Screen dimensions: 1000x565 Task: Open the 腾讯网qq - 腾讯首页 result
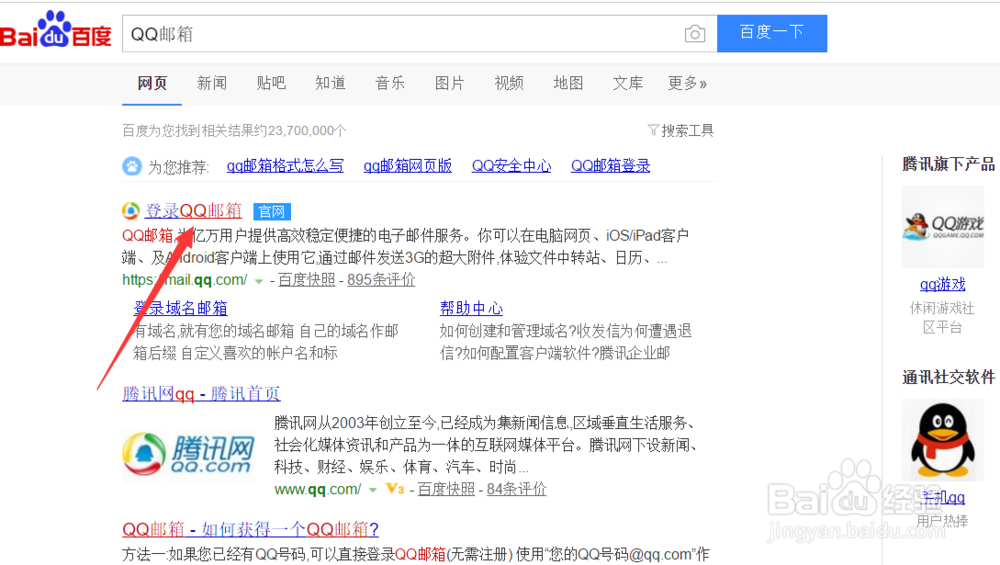[202, 393]
